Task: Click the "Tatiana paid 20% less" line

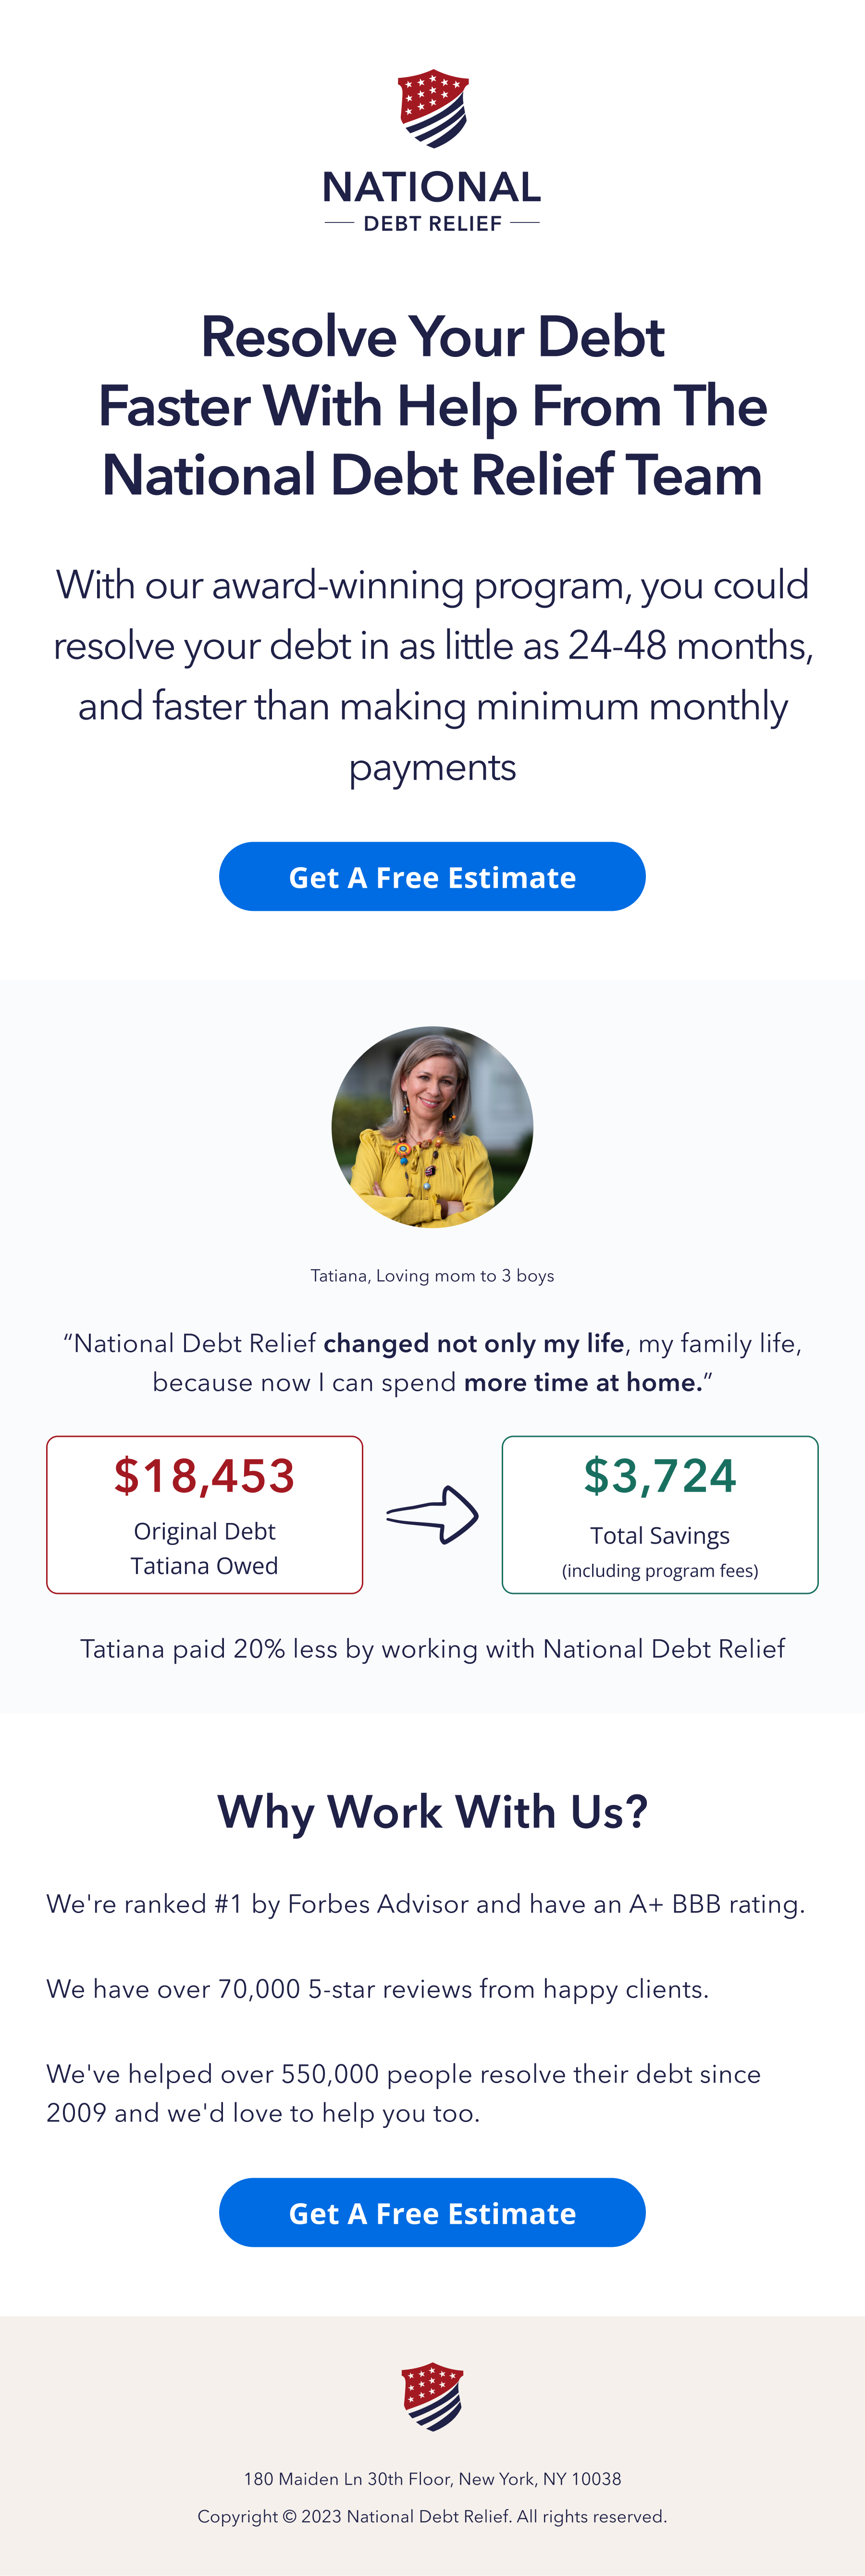Action: click(432, 1649)
